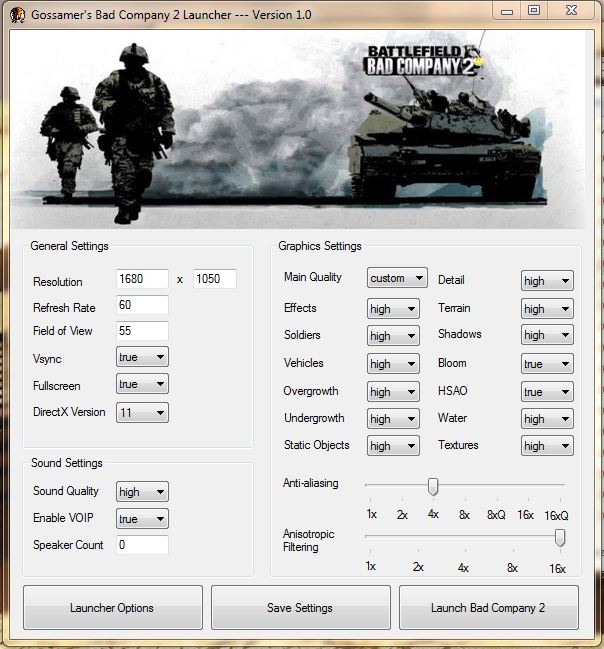Minimize the launcher window
The height and width of the screenshot is (649, 604).
[507, 10]
